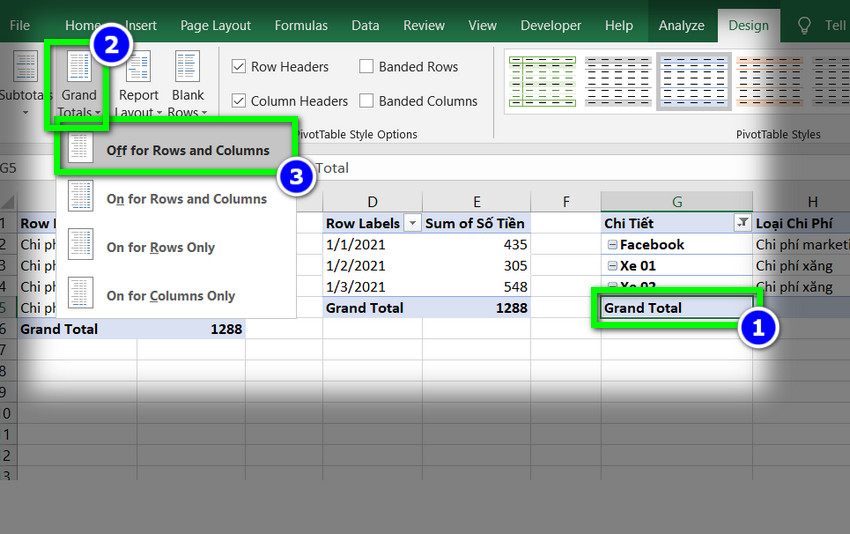Select column D header
850x534 pixels.
coord(372,202)
